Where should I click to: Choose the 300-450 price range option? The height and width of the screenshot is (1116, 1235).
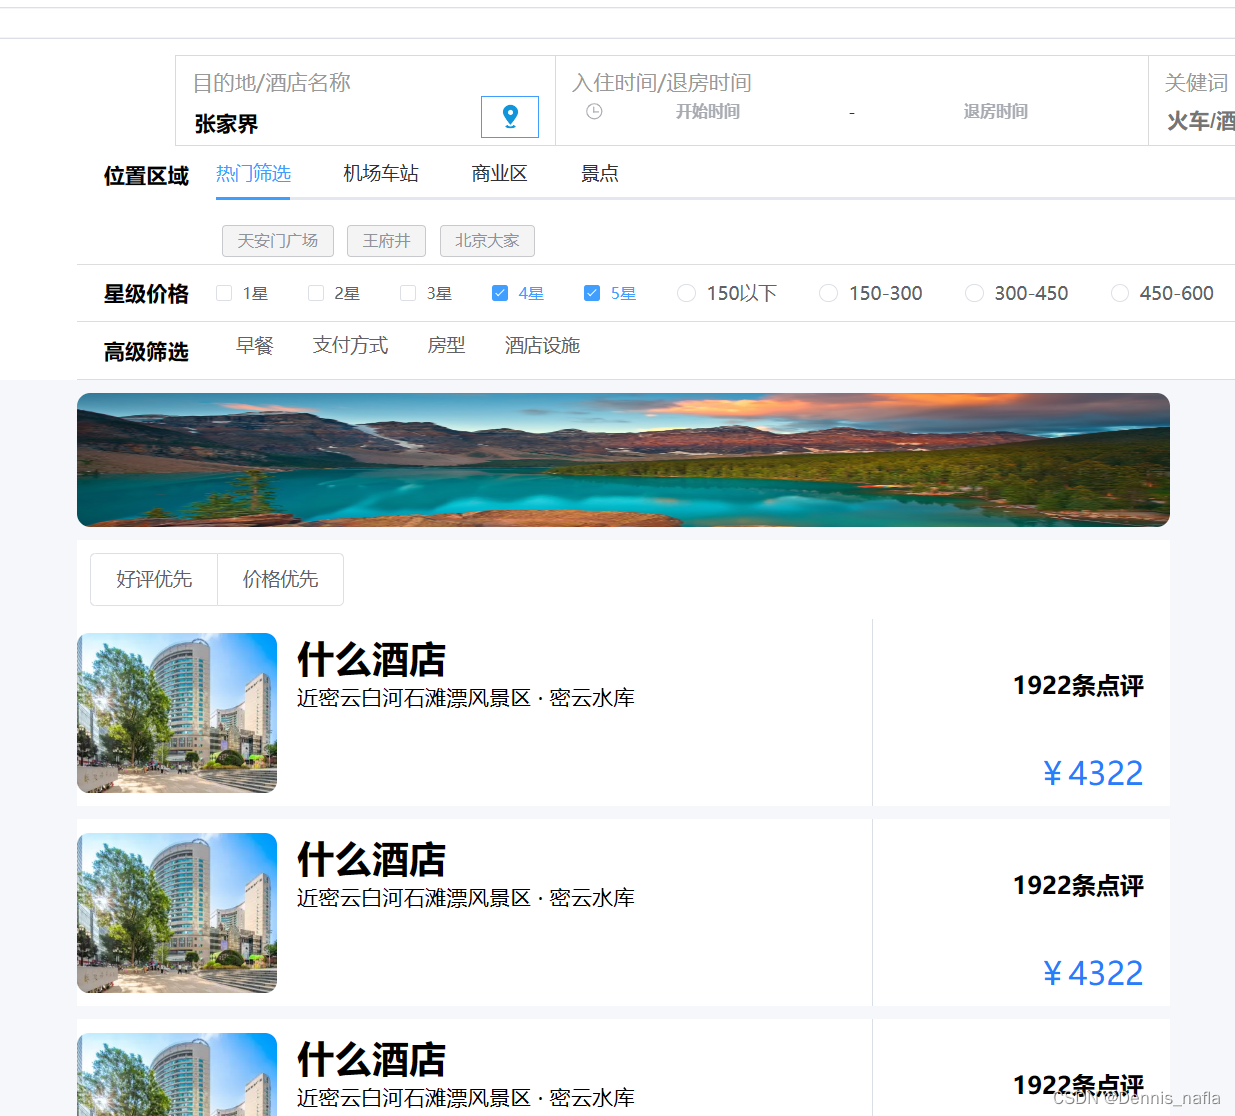pyautogui.click(x=974, y=292)
